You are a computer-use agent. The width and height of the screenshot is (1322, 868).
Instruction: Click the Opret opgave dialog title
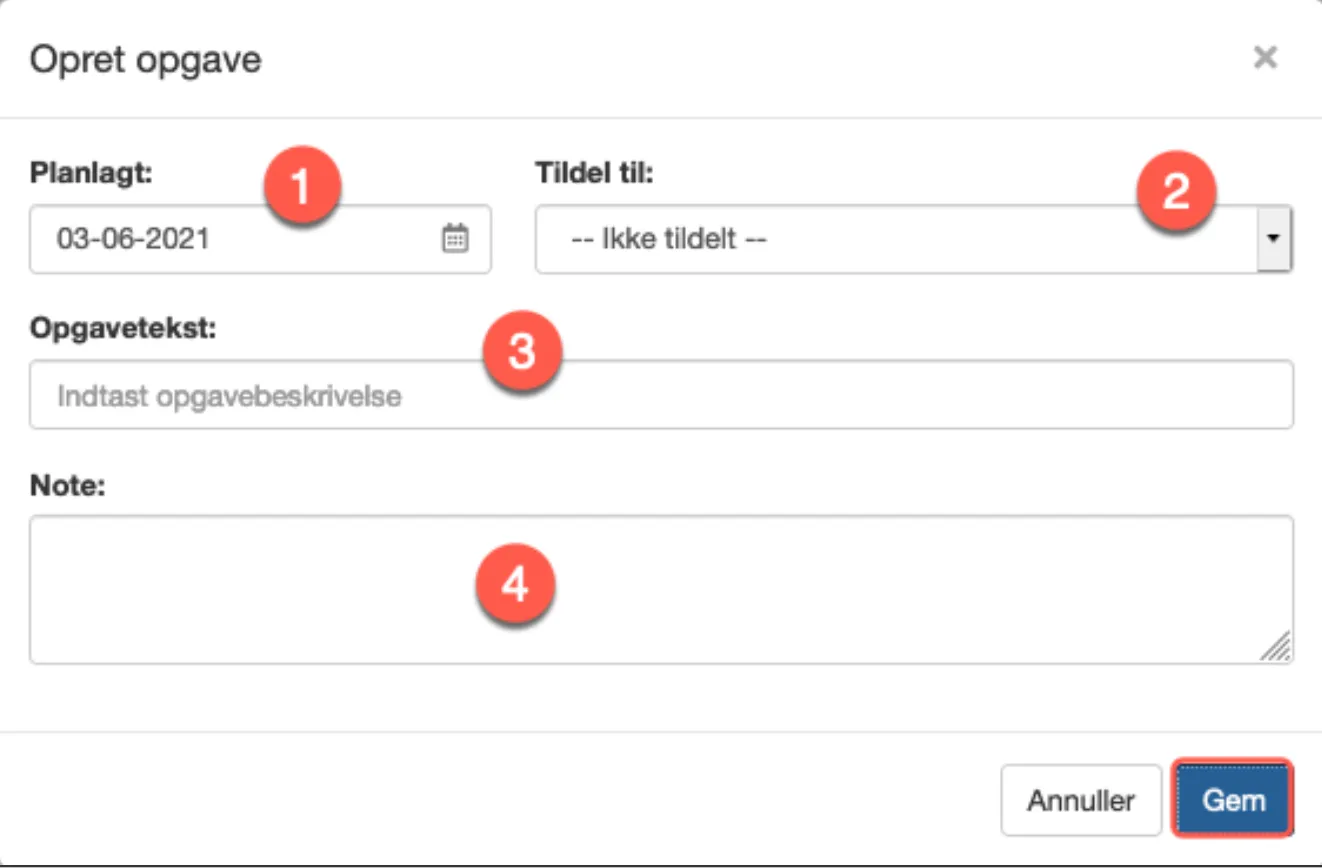[146, 60]
